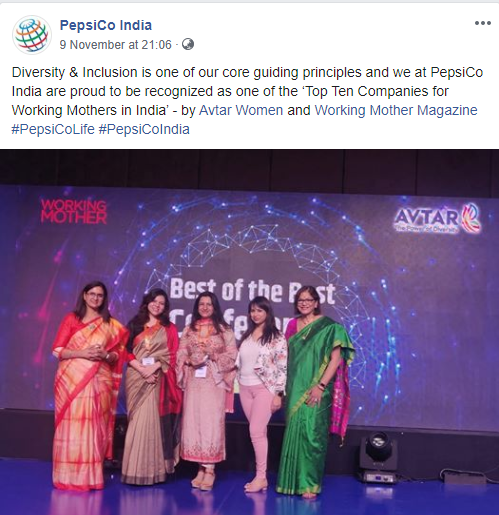Follow the Working Mother Magazine link
499x515 pixels.
point(396,110)
